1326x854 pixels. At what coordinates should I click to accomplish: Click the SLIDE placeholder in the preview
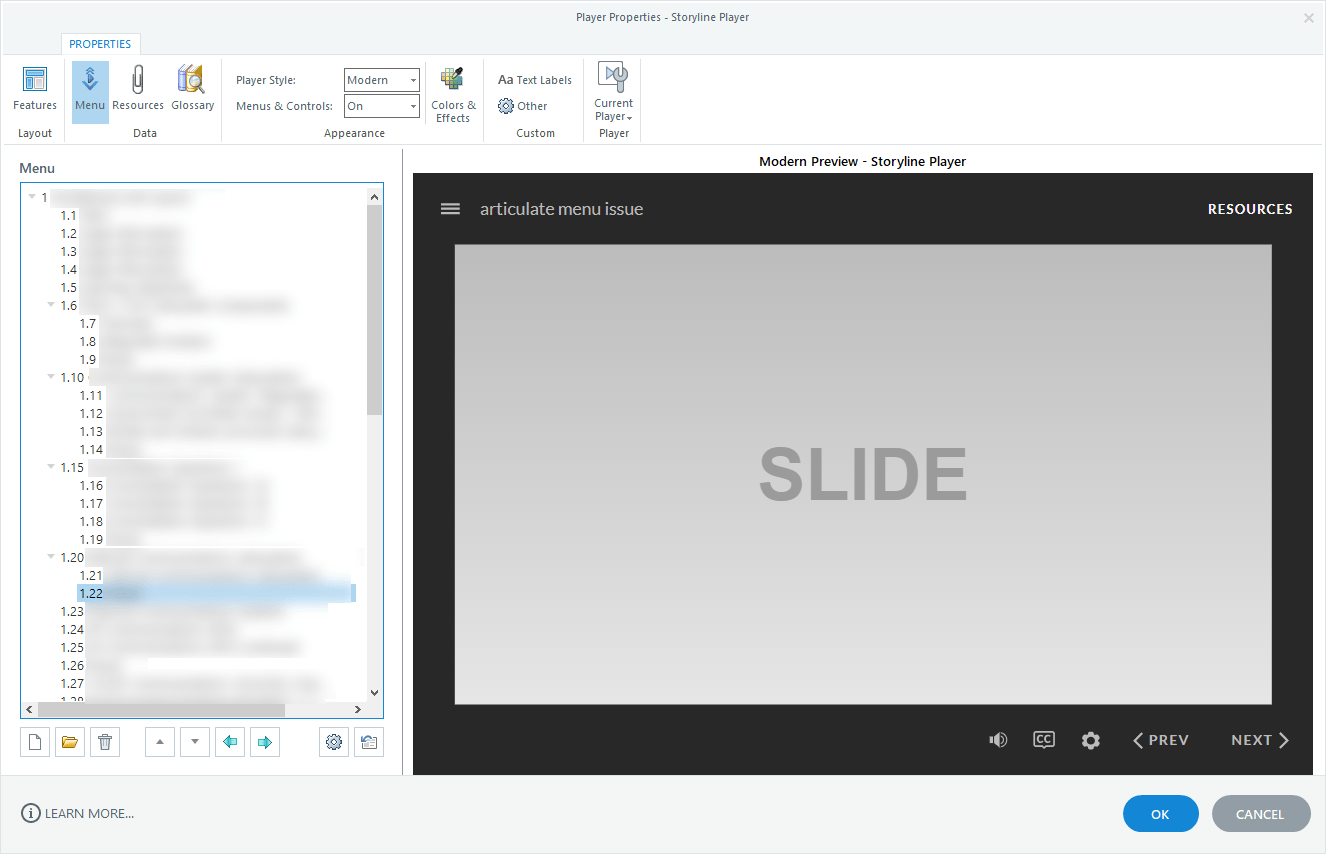pos(863,474)
